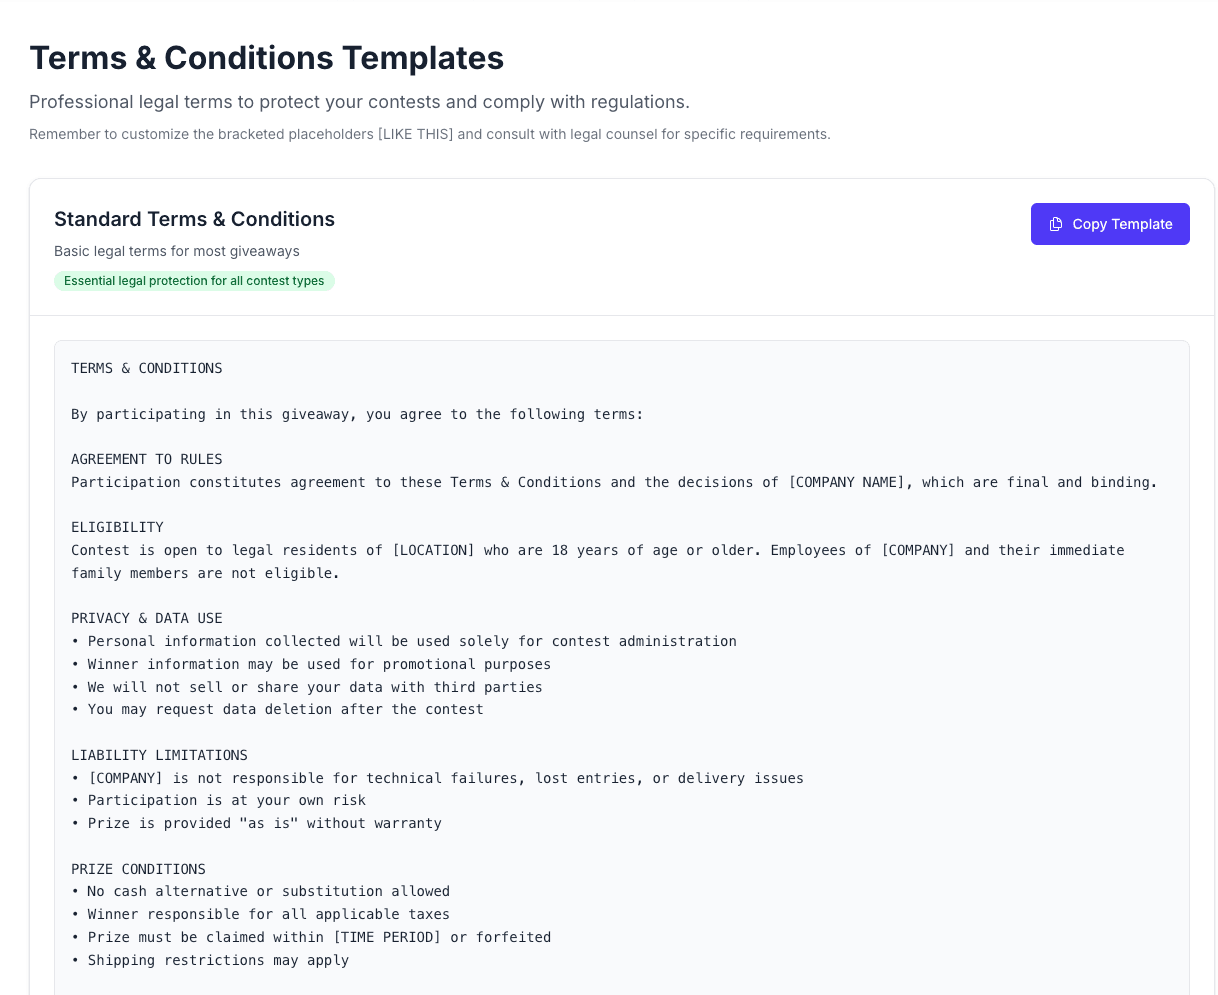Image resolution: width=1218 pixels, height=995 pixels.
Task: Click the PRIZE CONDITIONS heading
Action: [138, 869]
